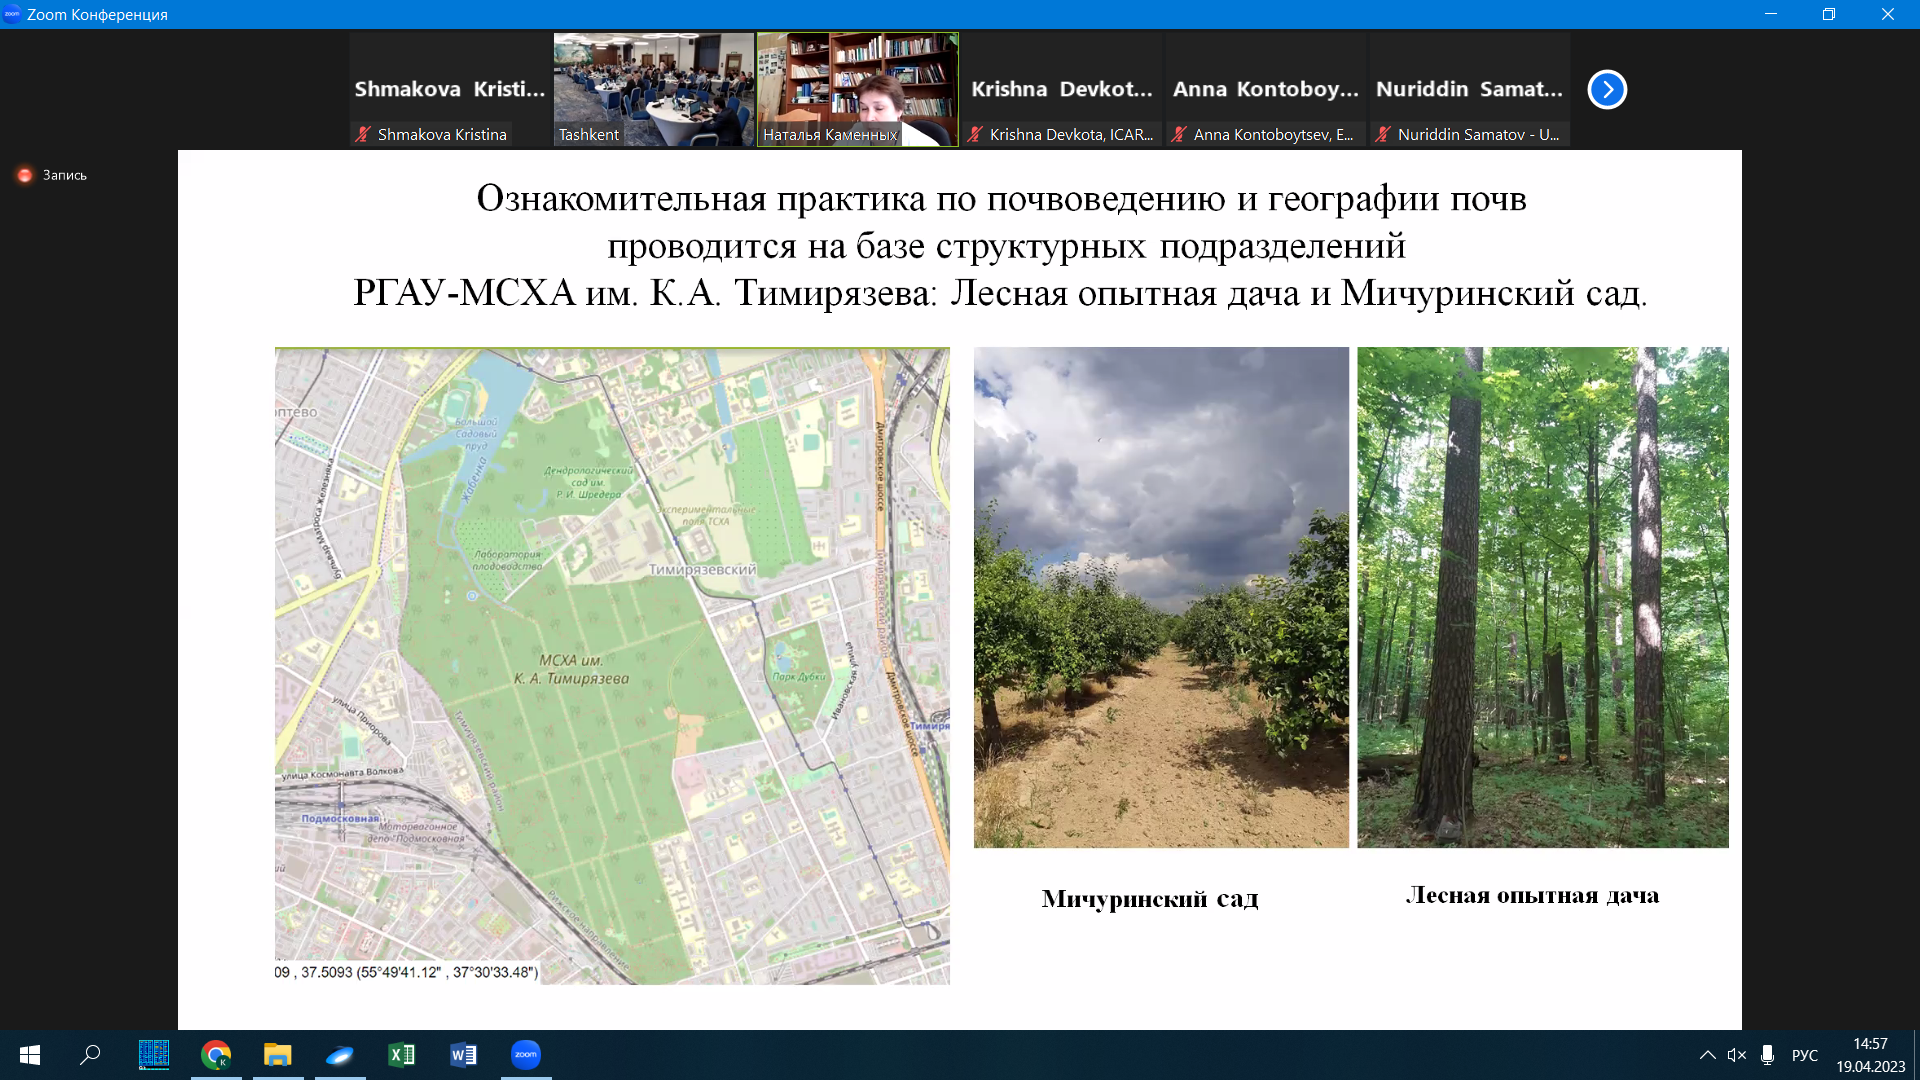This screenshot has width=1920, height=1080.
Task: Open File Explorer from taskbar
Action: pyautogui.click(x=277, y=1054)
